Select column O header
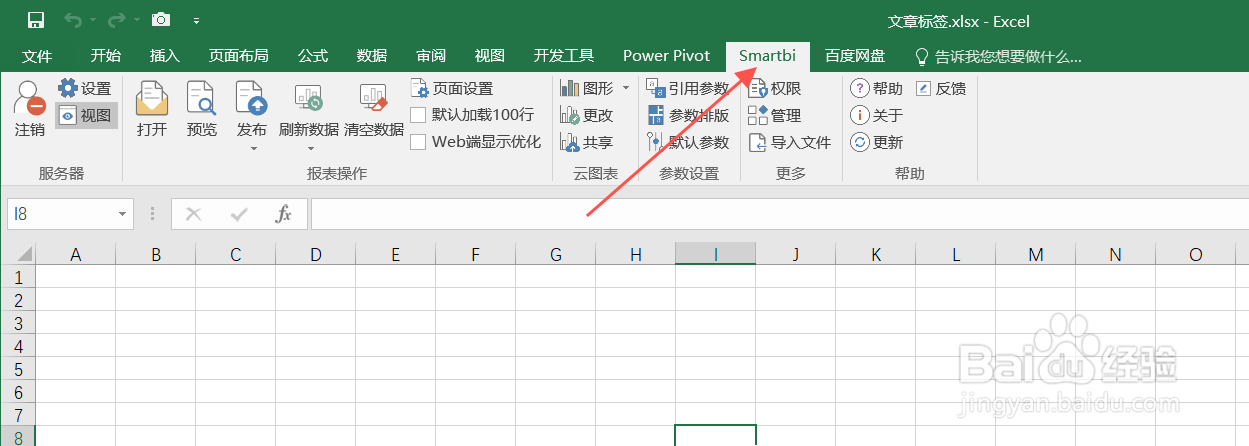 click(x=1196, y=255)
